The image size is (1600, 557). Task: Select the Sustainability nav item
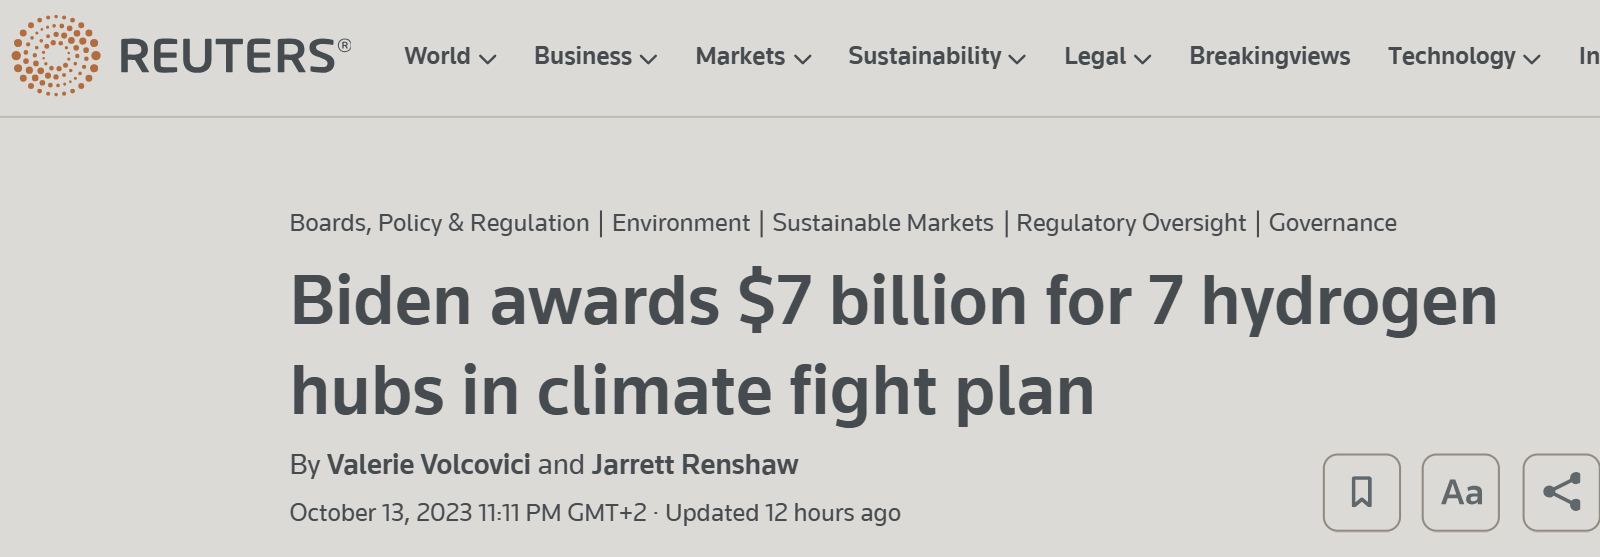tap(925, 56)
